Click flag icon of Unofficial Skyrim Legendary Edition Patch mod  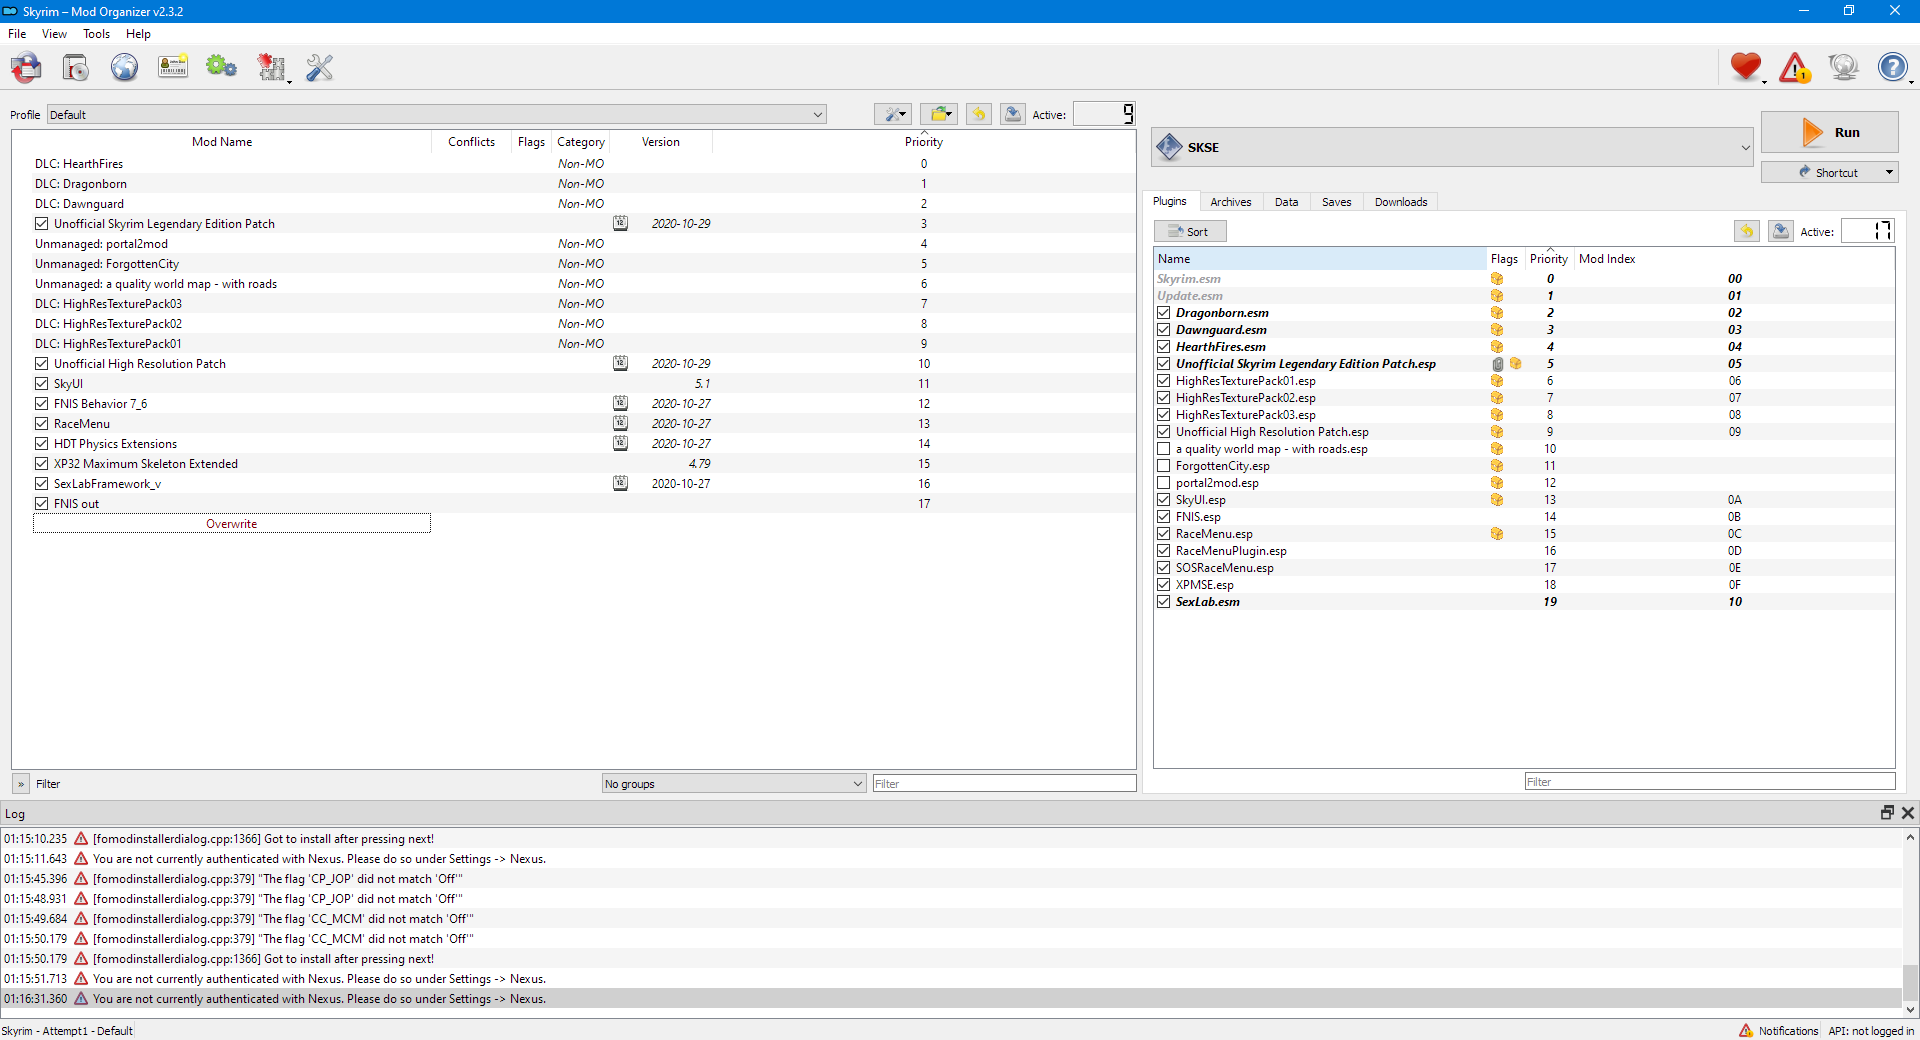pyautogui.click(x=621, y=223)
